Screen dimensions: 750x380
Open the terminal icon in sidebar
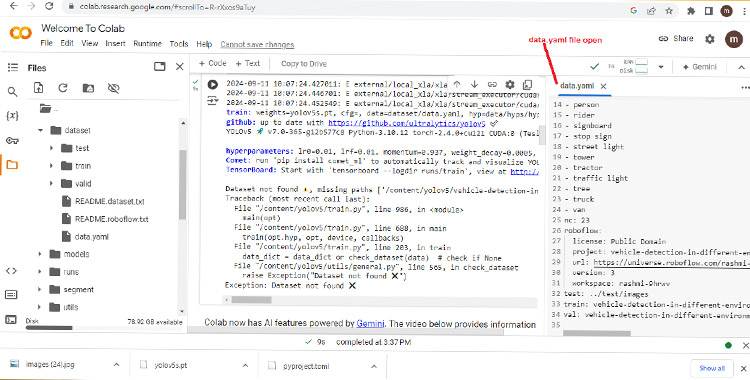(11, 319)
